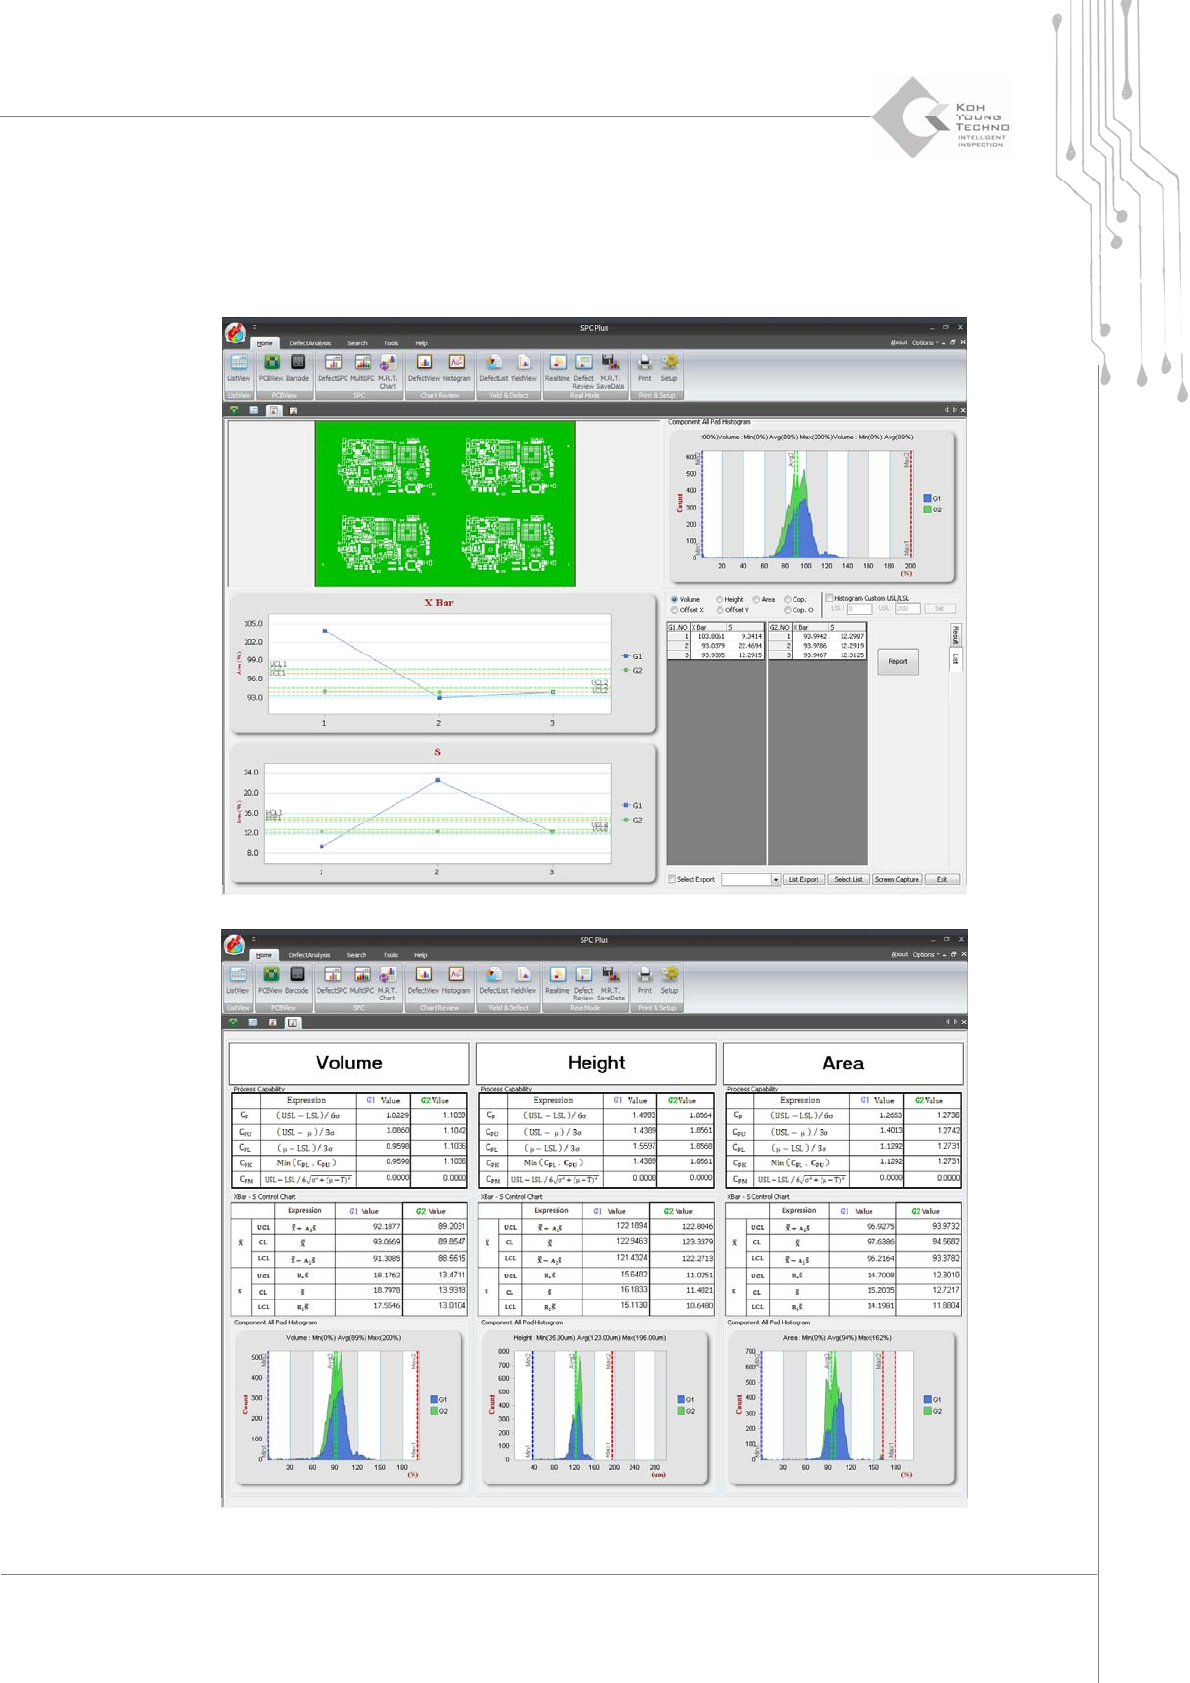Open M.R.T. Chart in the upper window ribbon
Viewport: 1190px width, 1683px height.
388,370
